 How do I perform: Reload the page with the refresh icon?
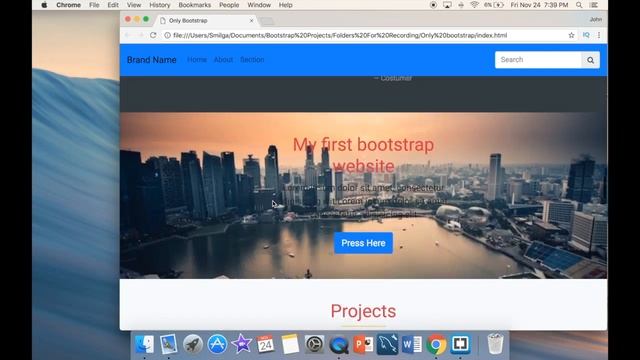coord(153,36)
